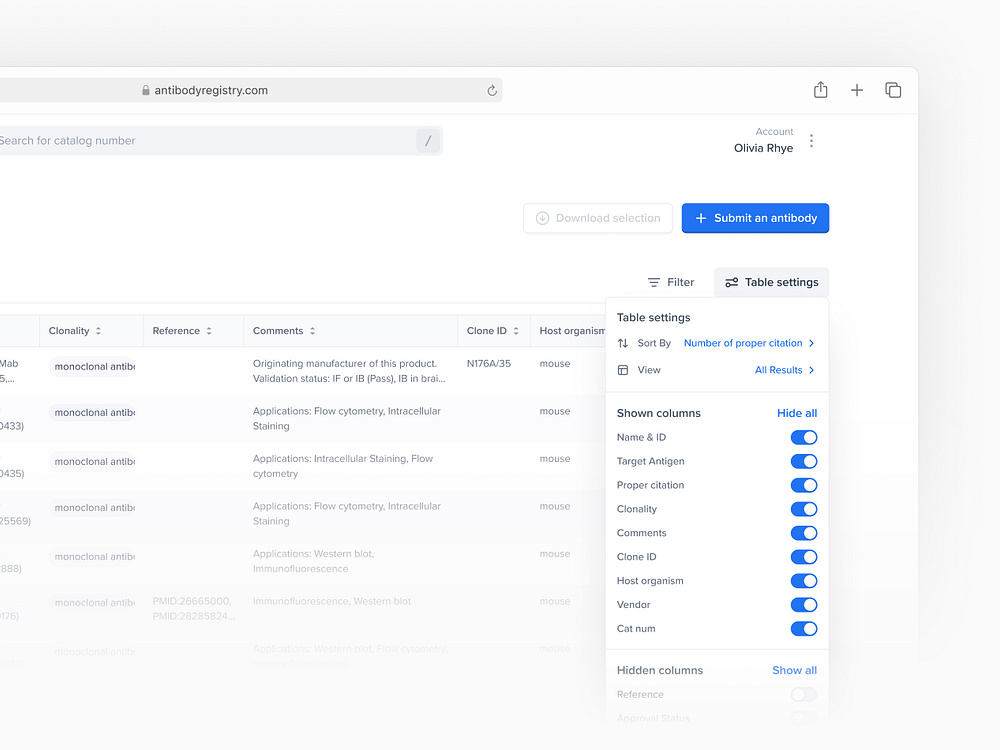This screenshot has width=1000, height=750.
Task: Click the sort arrows icon beside Sort By
Action: point(622,343)
